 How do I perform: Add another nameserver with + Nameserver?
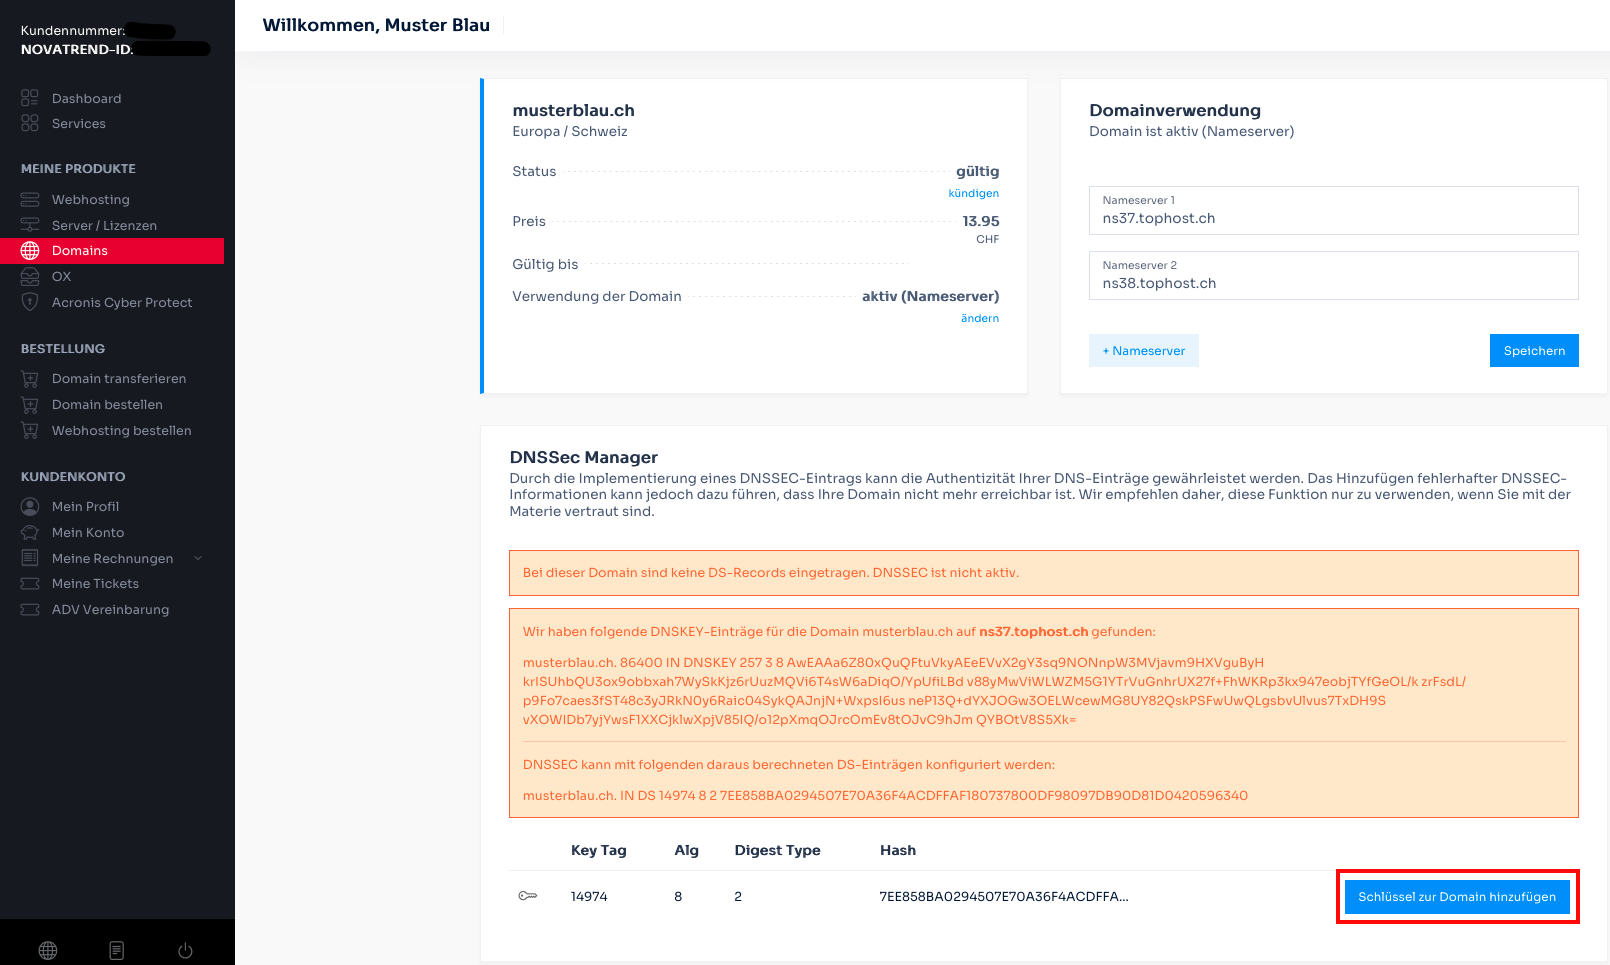click(1143, 351)
